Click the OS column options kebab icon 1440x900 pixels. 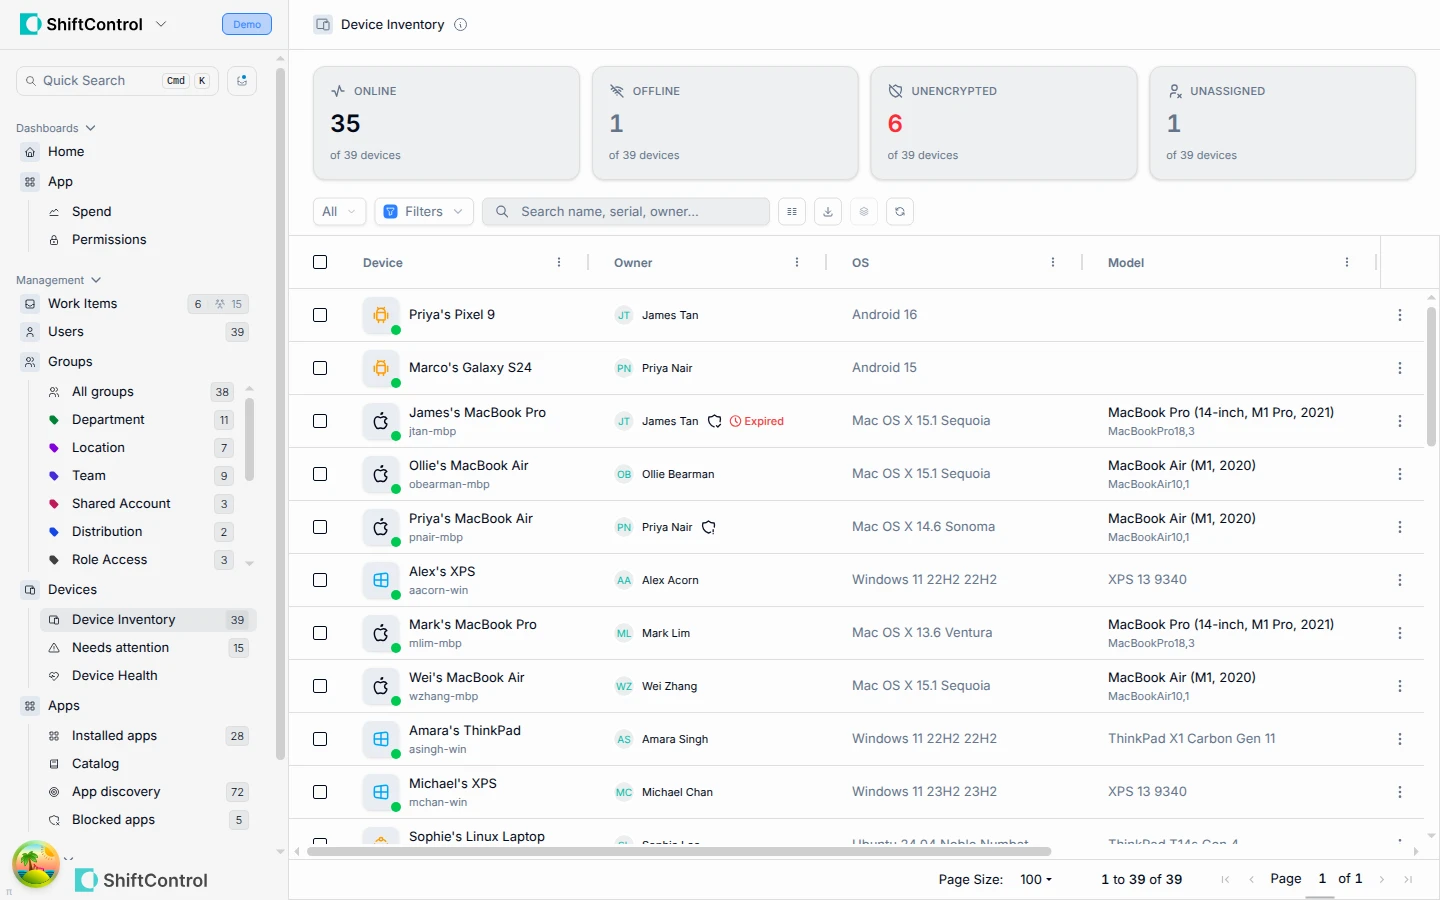(1053, 262)
